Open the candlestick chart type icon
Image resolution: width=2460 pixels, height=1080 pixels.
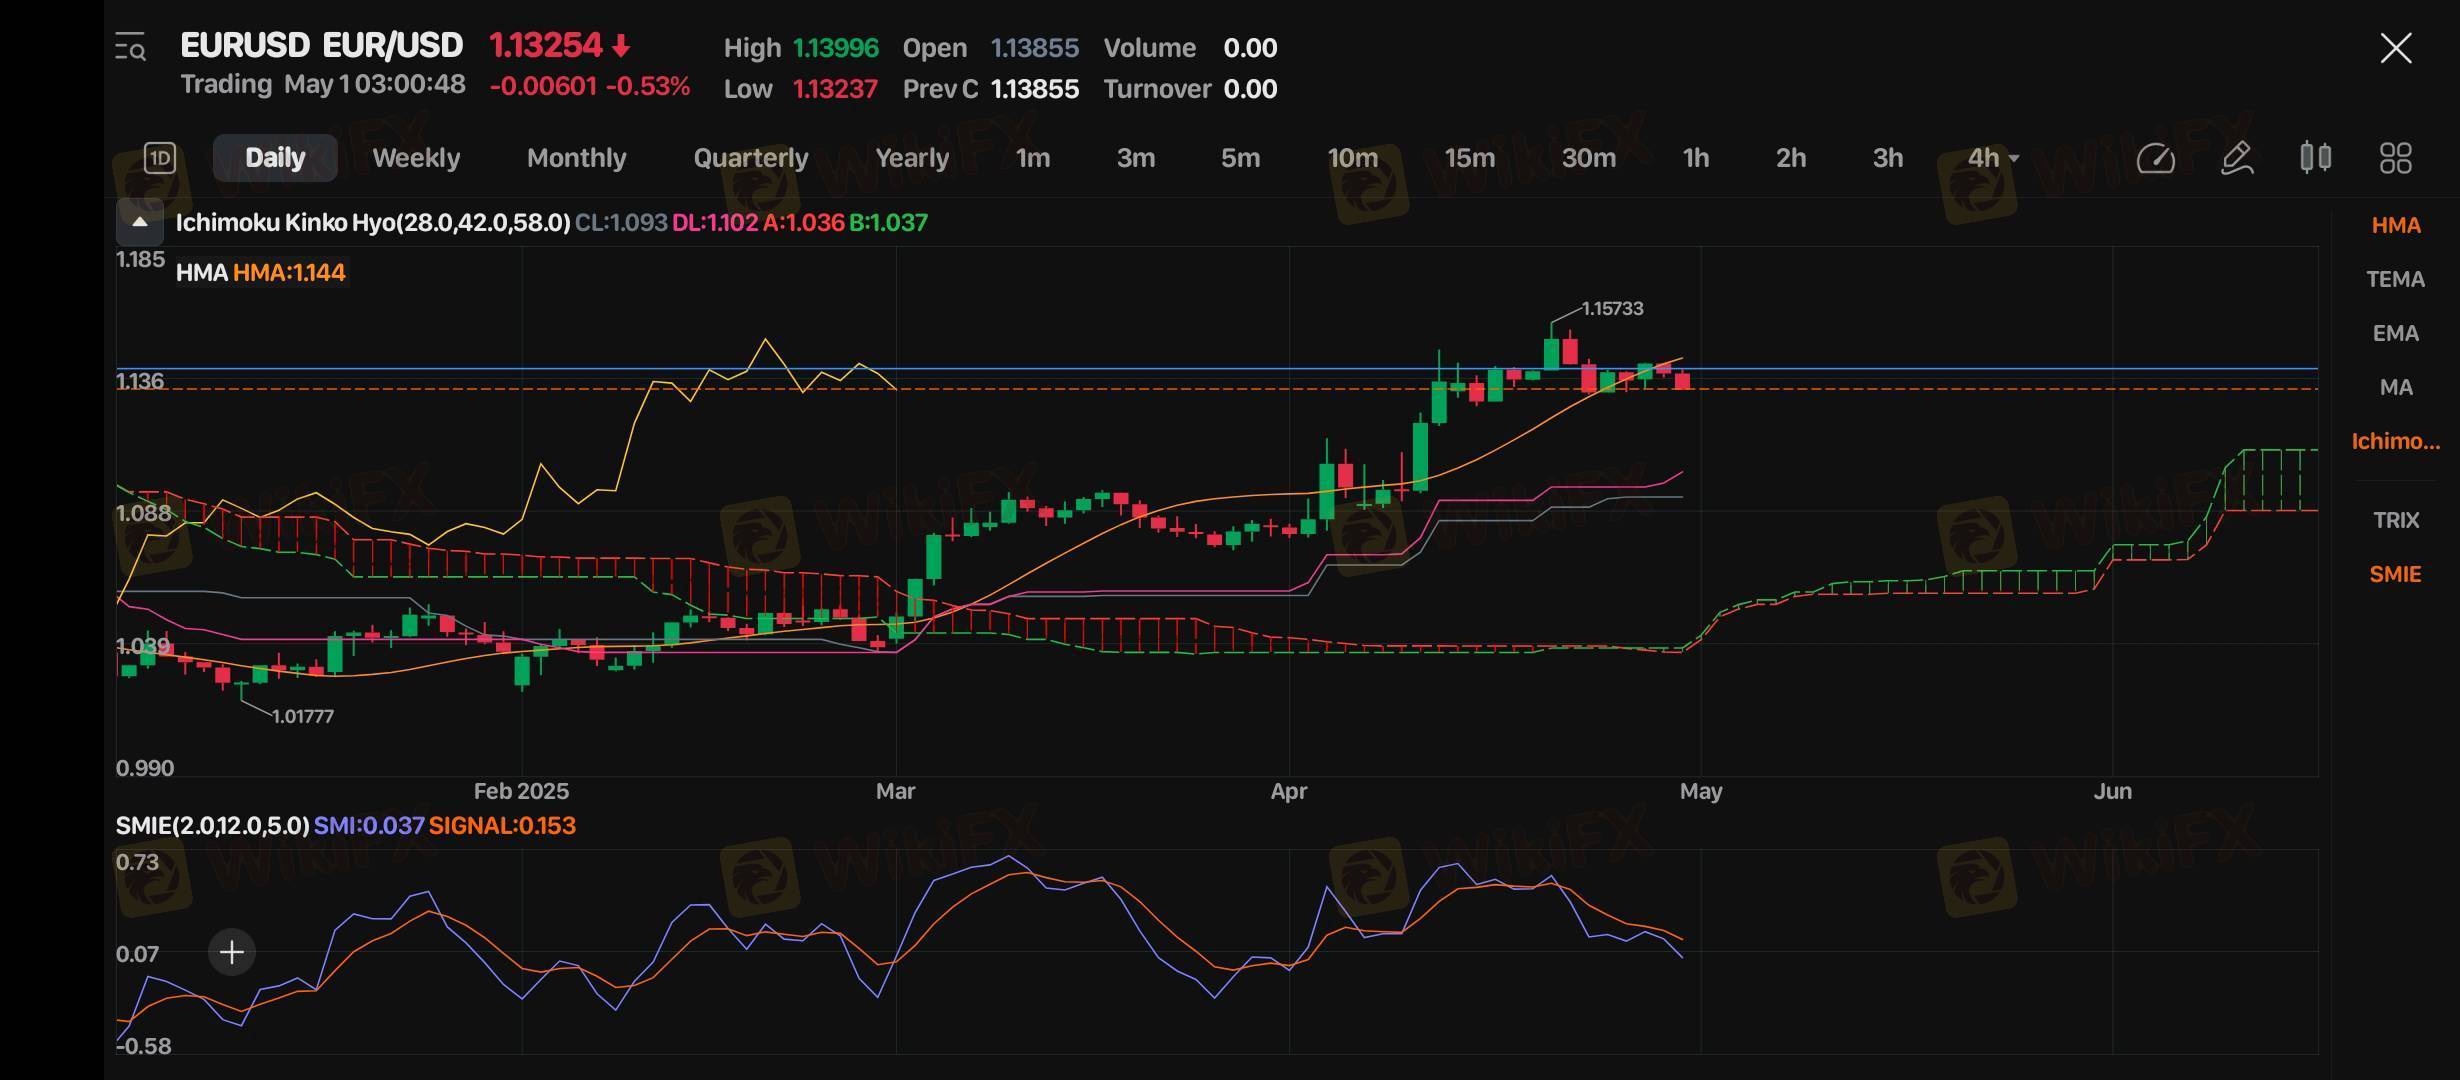(x=2316, y=158)
